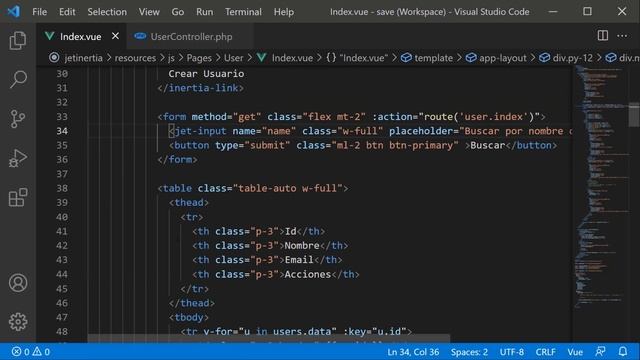Click CRLF end-of-line setting

[545, 352]
